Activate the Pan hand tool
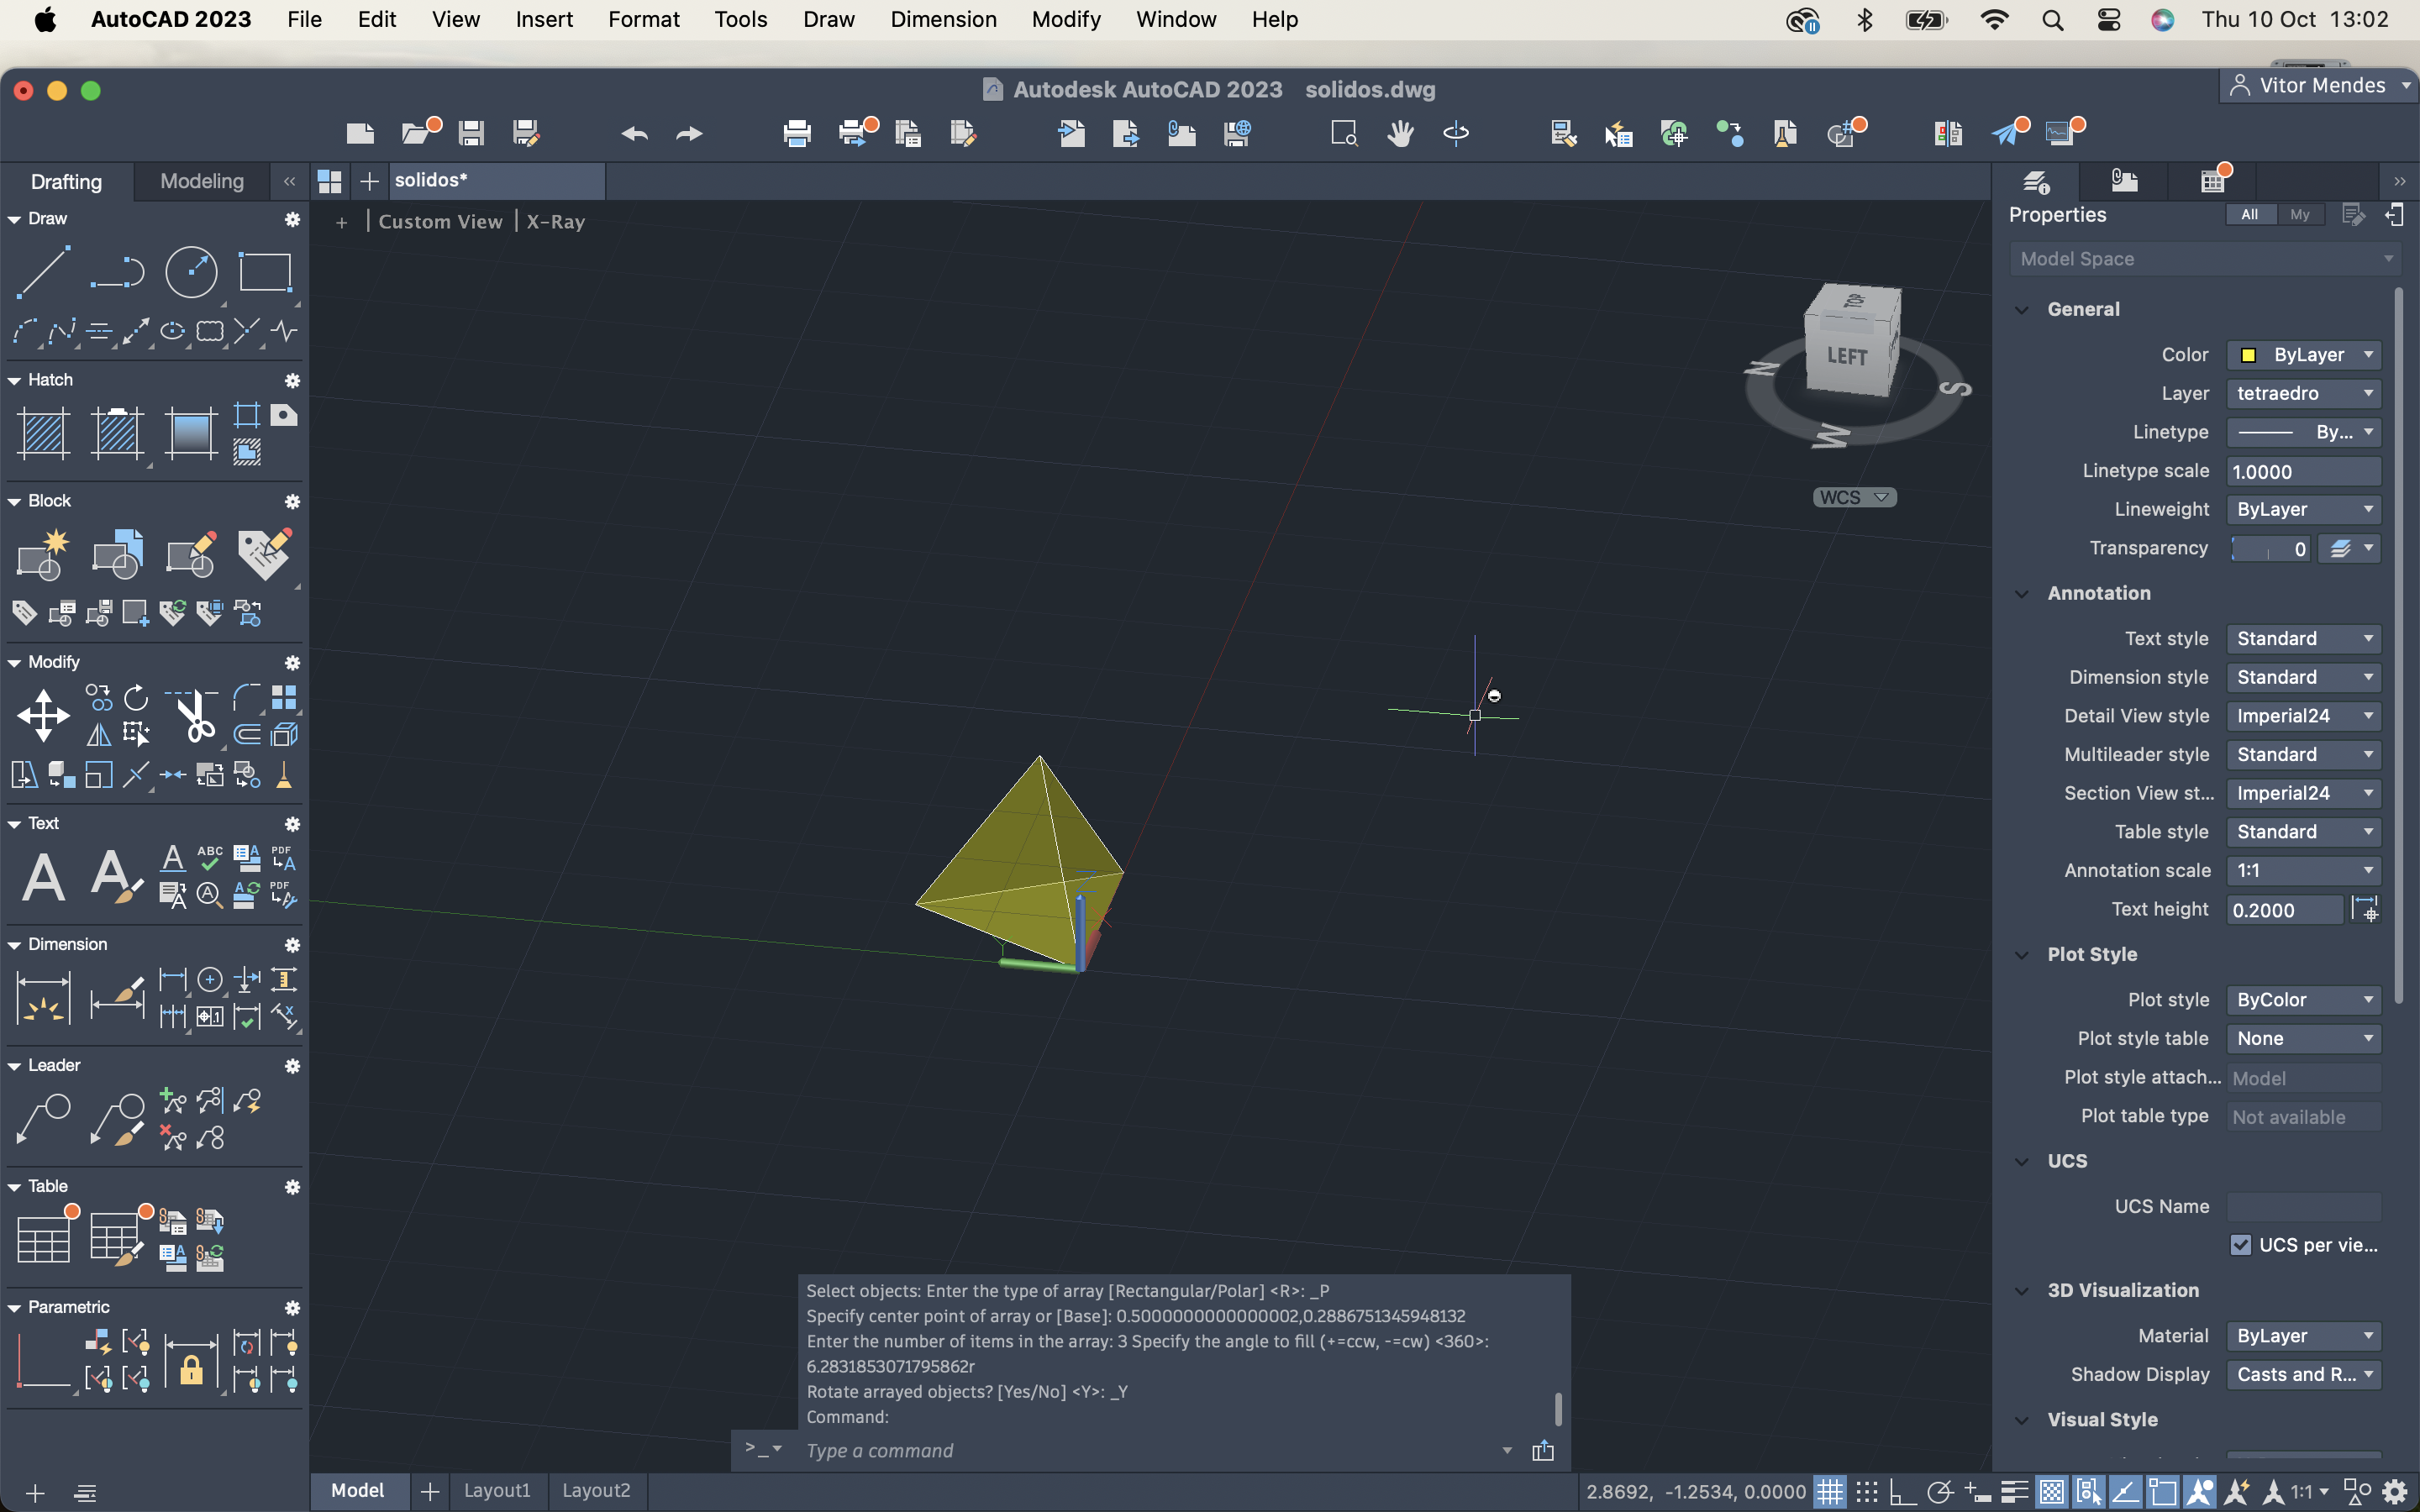 pyautogui.click(x=1400, y=133)
